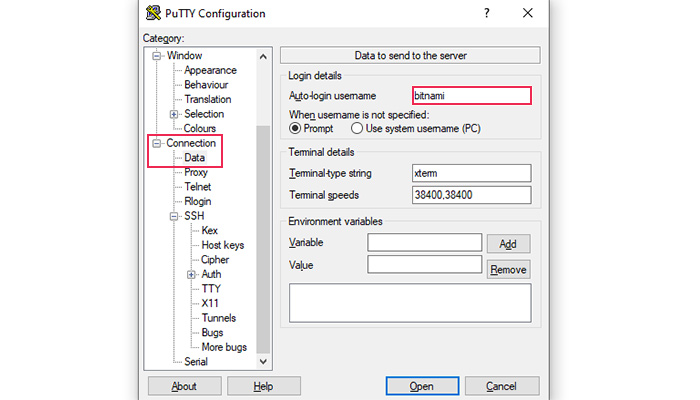Open the Selection category

(x=204, y=114)
